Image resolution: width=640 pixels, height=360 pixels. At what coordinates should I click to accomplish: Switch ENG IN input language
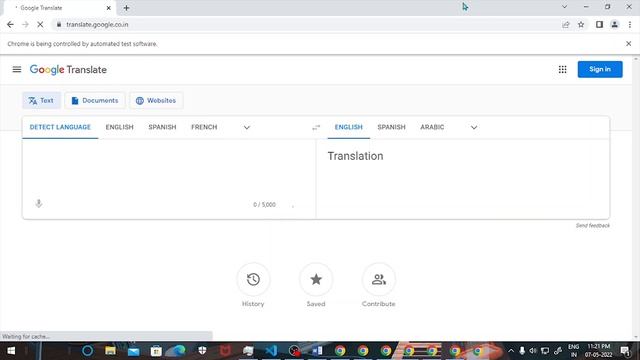pyautogui.click(x=573, y=351)
